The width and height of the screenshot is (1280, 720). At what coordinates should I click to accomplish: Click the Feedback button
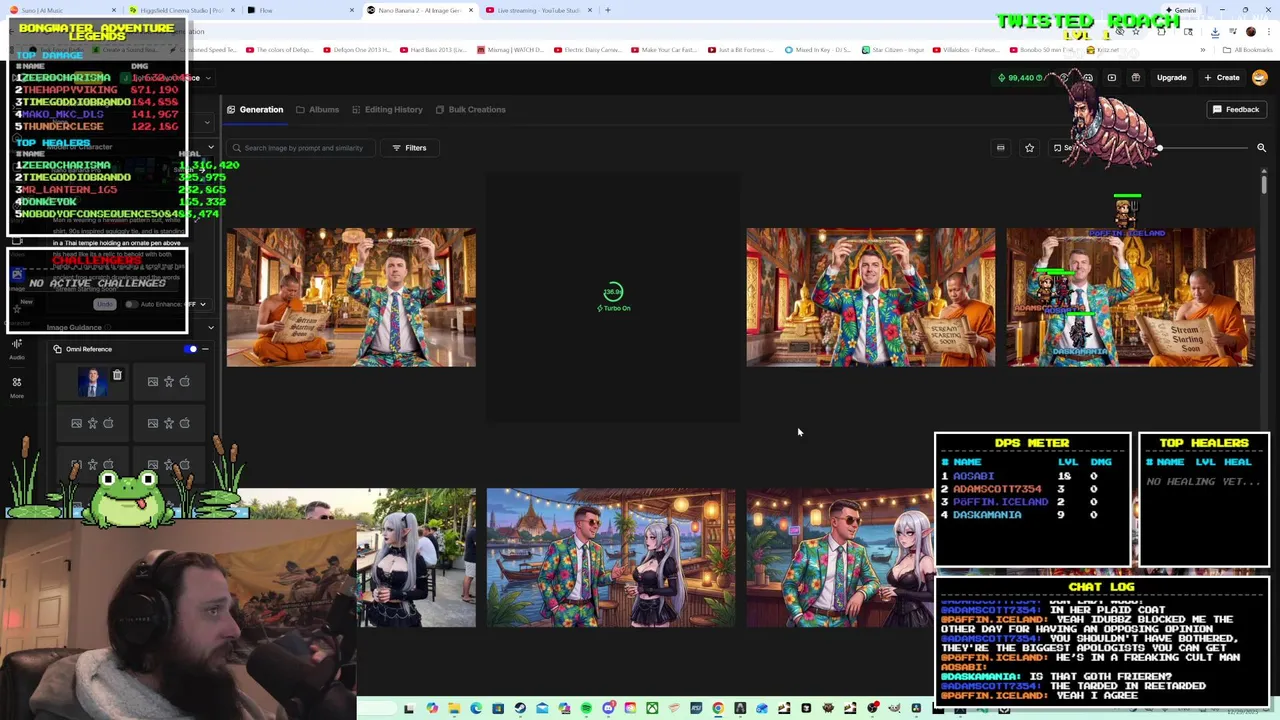(1236, 109)
